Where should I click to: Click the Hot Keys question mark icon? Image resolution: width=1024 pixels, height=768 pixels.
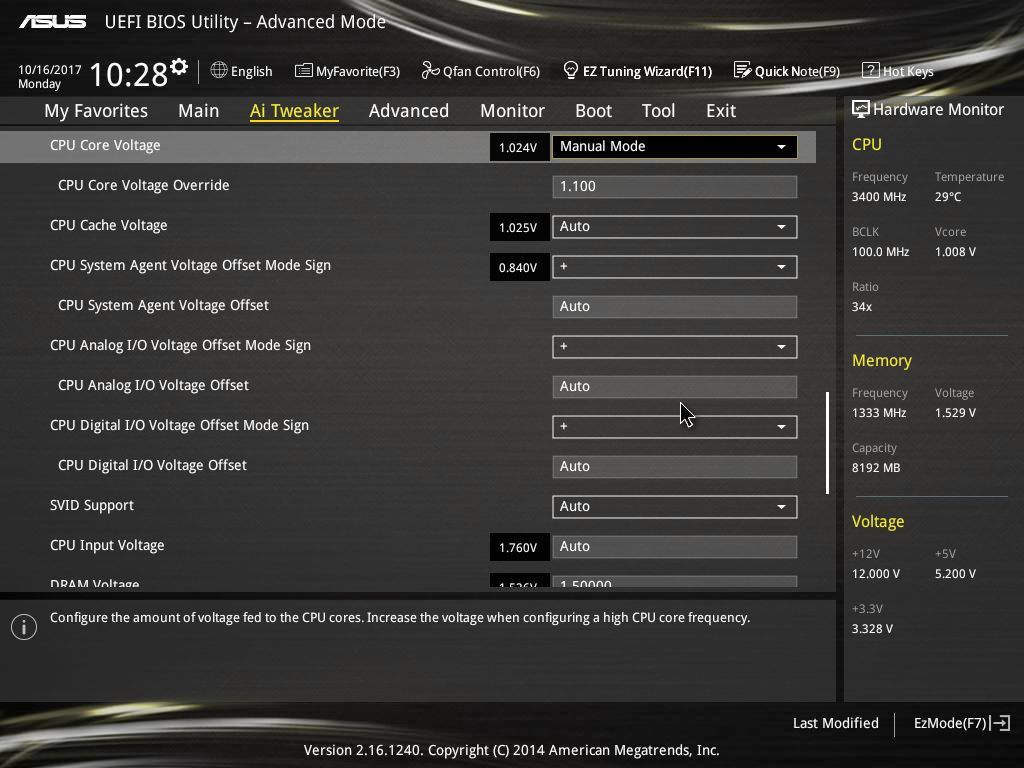[871, 70]
